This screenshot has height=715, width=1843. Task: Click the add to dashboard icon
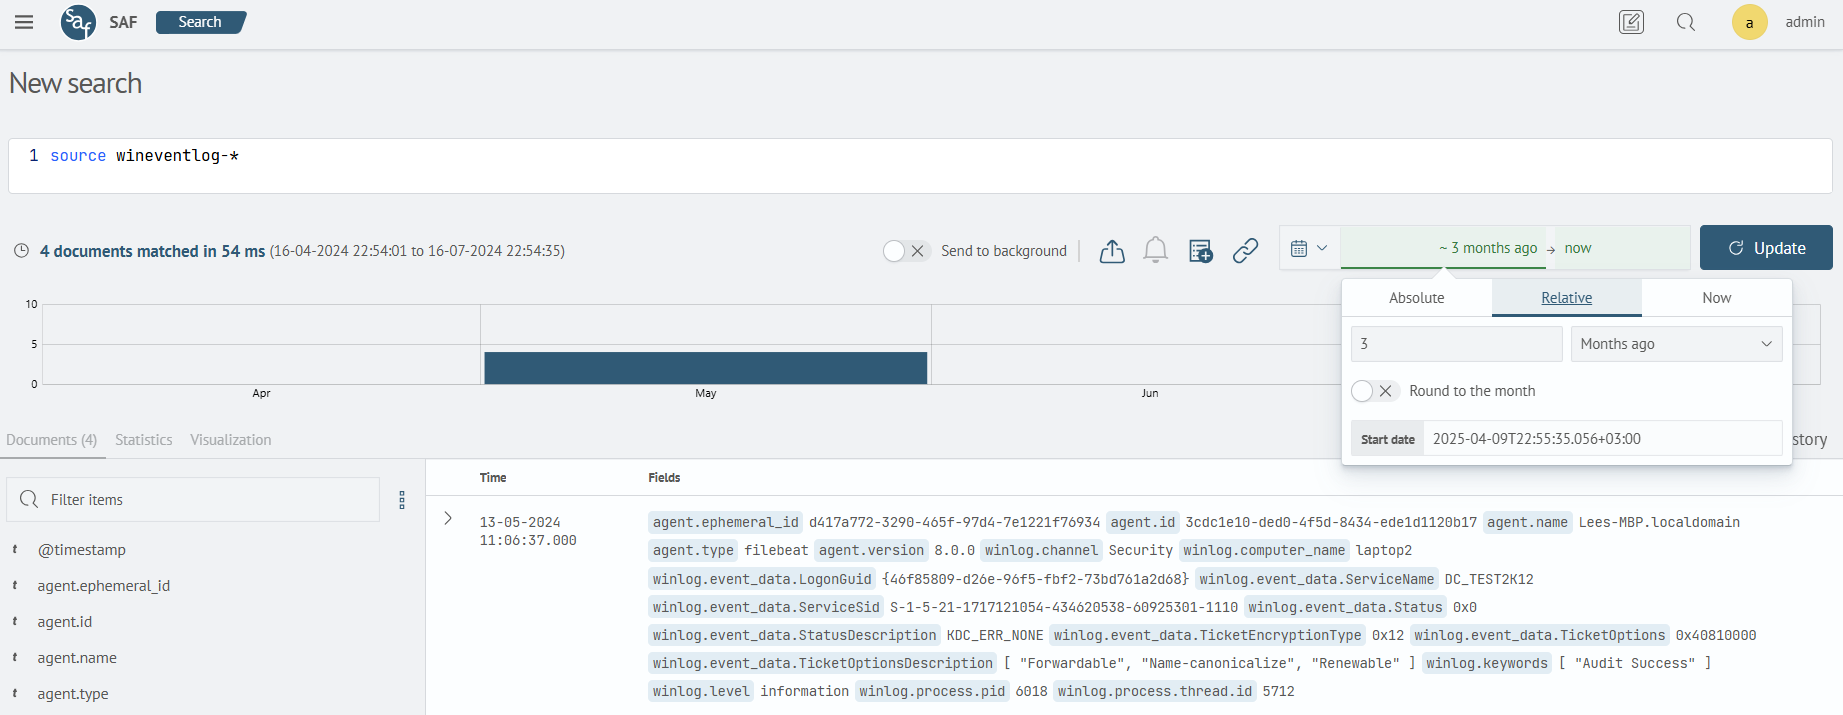click(x=1200, y=251)
